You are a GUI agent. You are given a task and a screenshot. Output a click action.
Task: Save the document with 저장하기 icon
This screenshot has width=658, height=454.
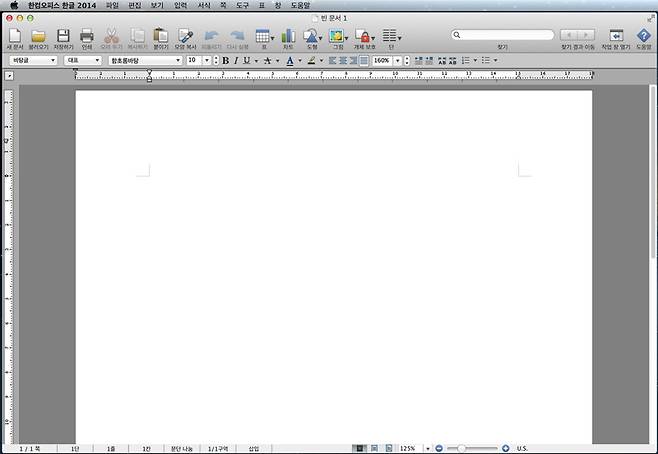click(63, 36)
